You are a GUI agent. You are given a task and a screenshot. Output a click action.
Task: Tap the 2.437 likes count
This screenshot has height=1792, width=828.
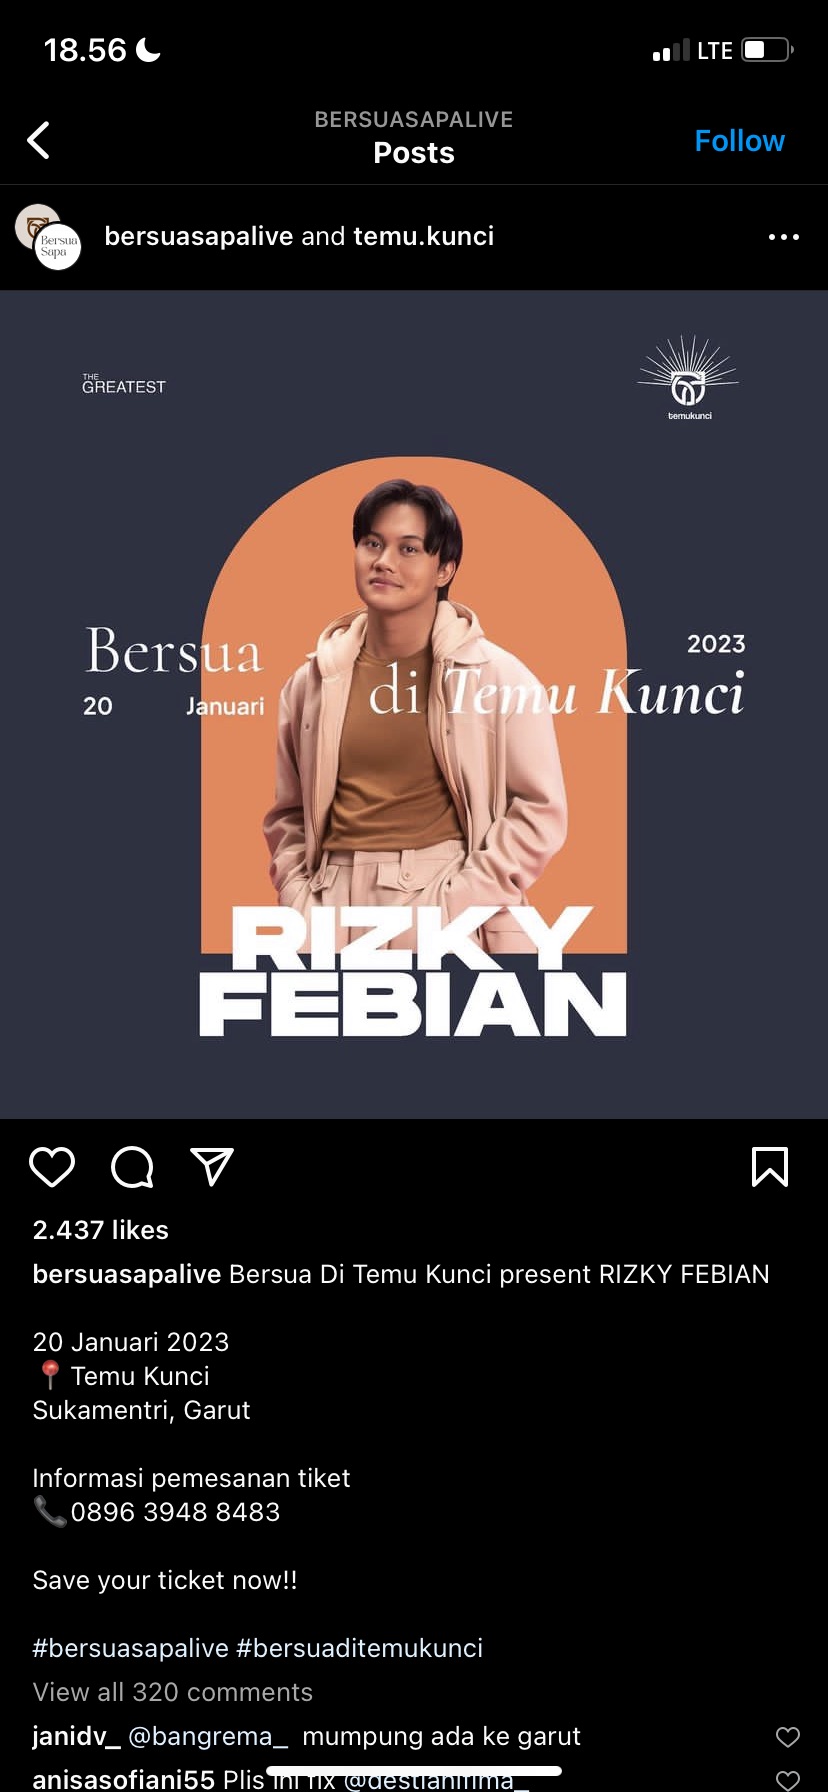click(101, 1230)
